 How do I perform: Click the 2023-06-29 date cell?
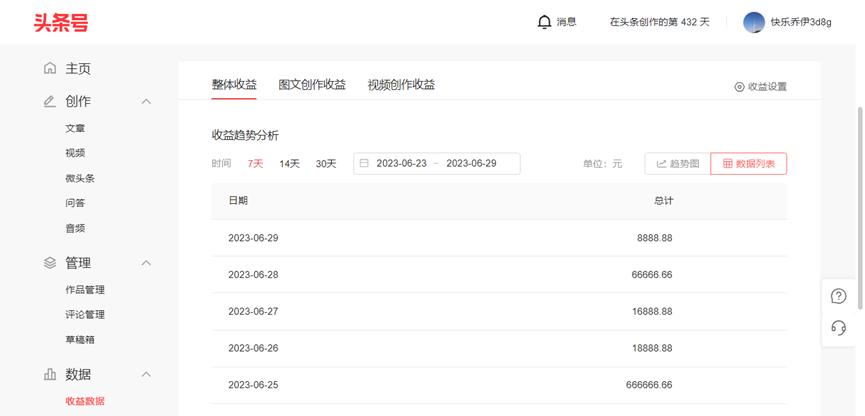(253, 238)
